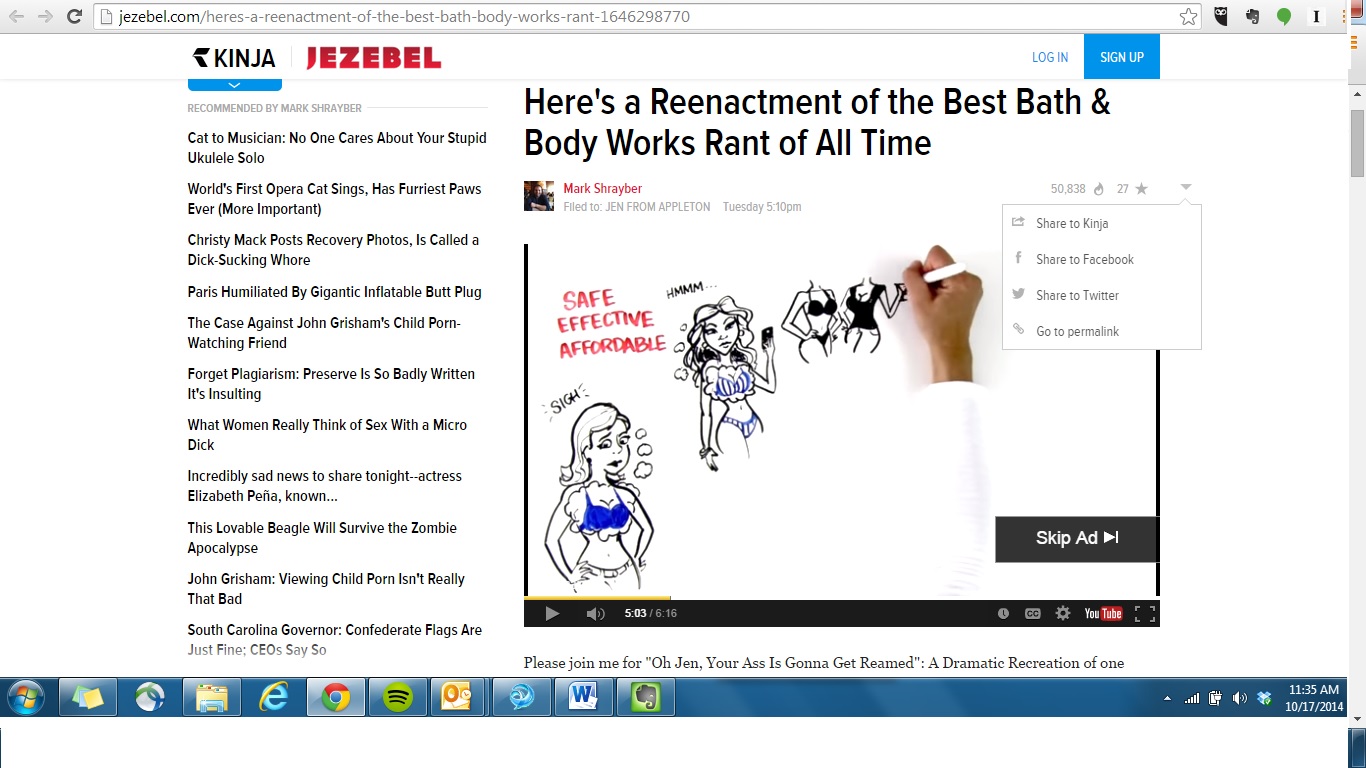
Task: Bookmark page with the star icon
Action: coord(1188,16)
